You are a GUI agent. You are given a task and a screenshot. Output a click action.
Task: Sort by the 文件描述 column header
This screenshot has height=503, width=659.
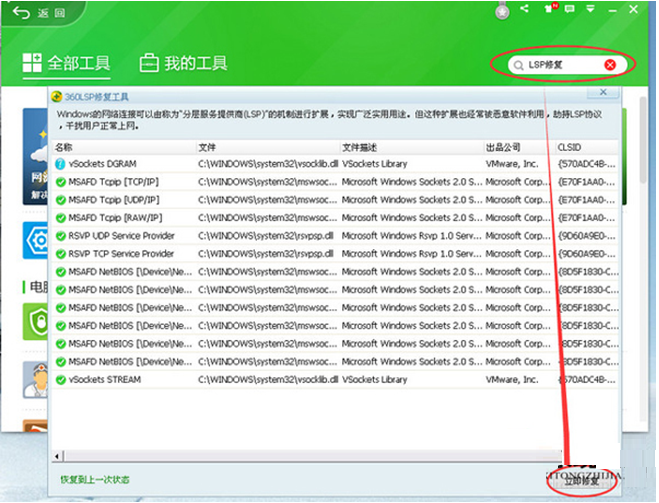coord(411,147)
